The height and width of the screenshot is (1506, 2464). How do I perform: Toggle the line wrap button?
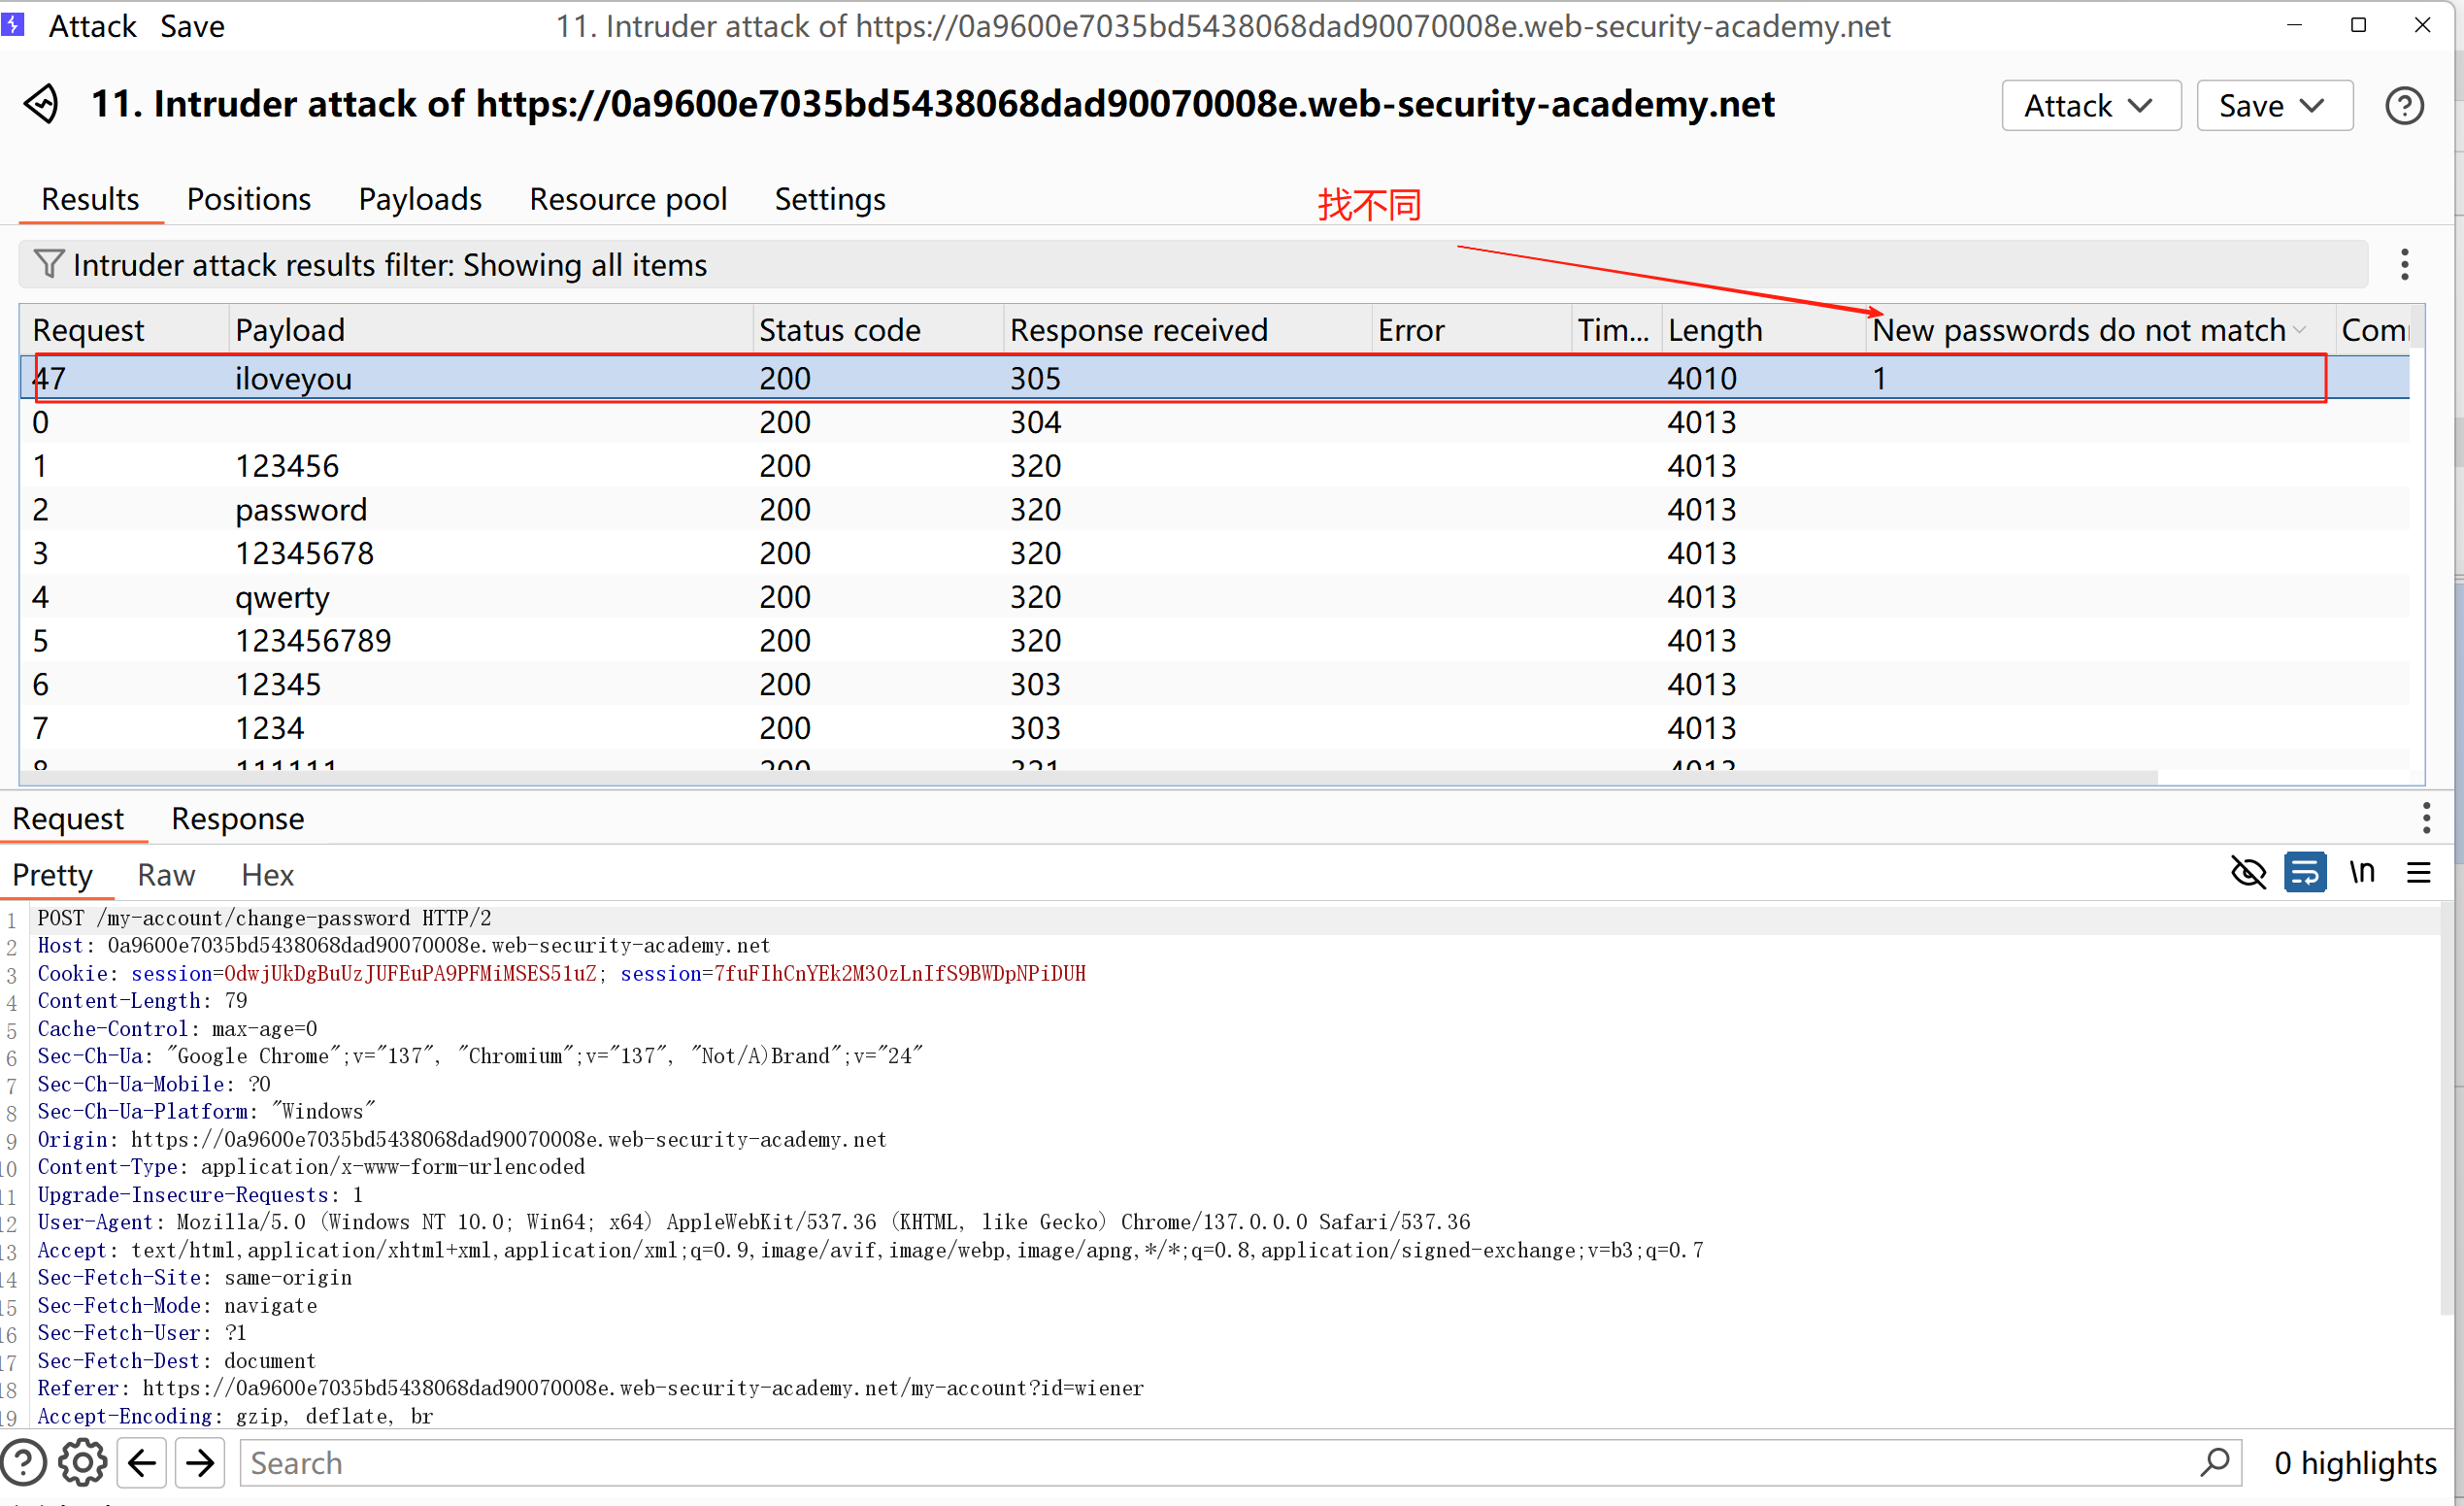point(2304,872)
